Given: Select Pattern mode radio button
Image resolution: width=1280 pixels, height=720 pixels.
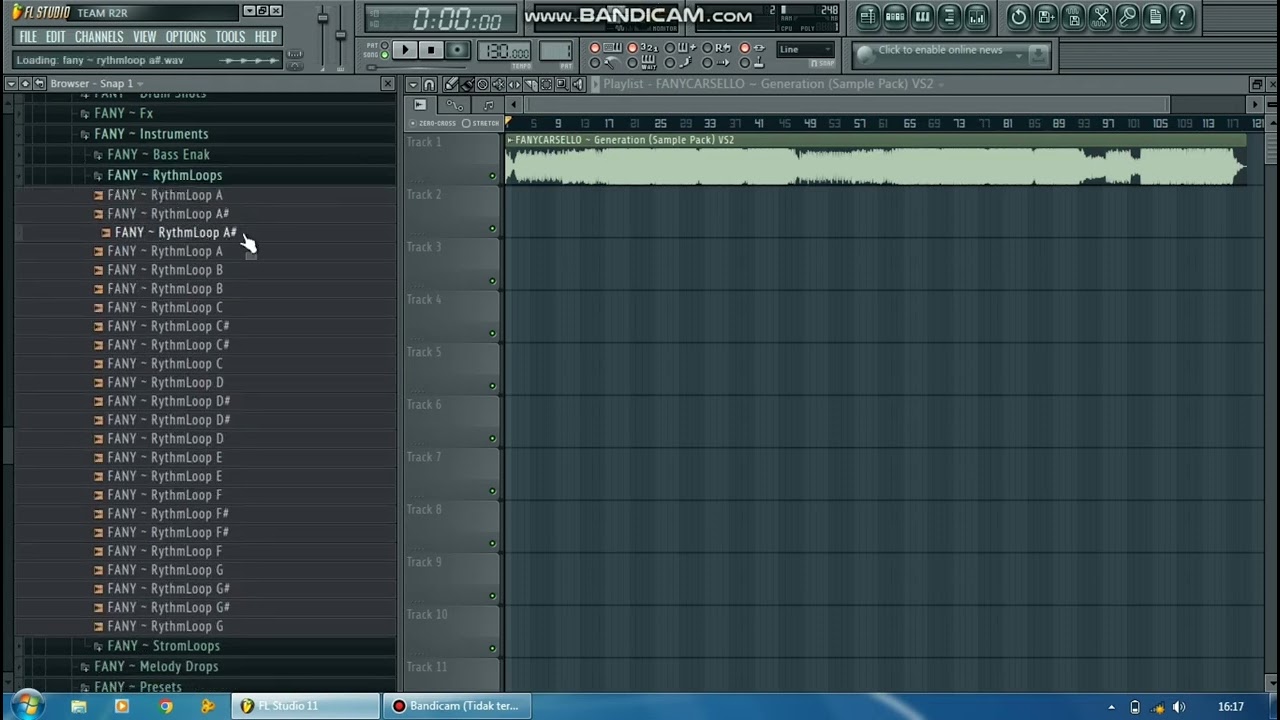Looking at the screenshot, I should coord(384,45).
